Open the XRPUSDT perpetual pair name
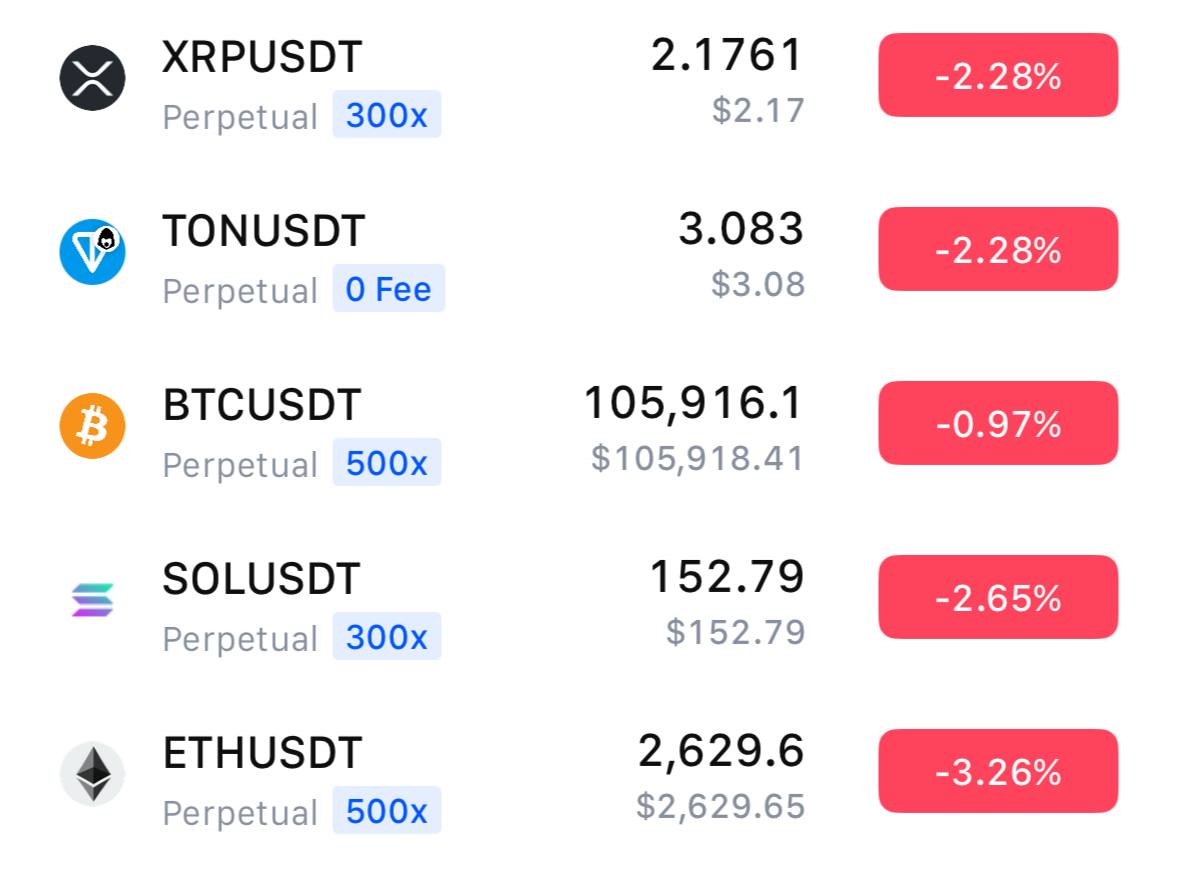The height and width of the screenshot is (878, 1178). [x=262, y=57]
